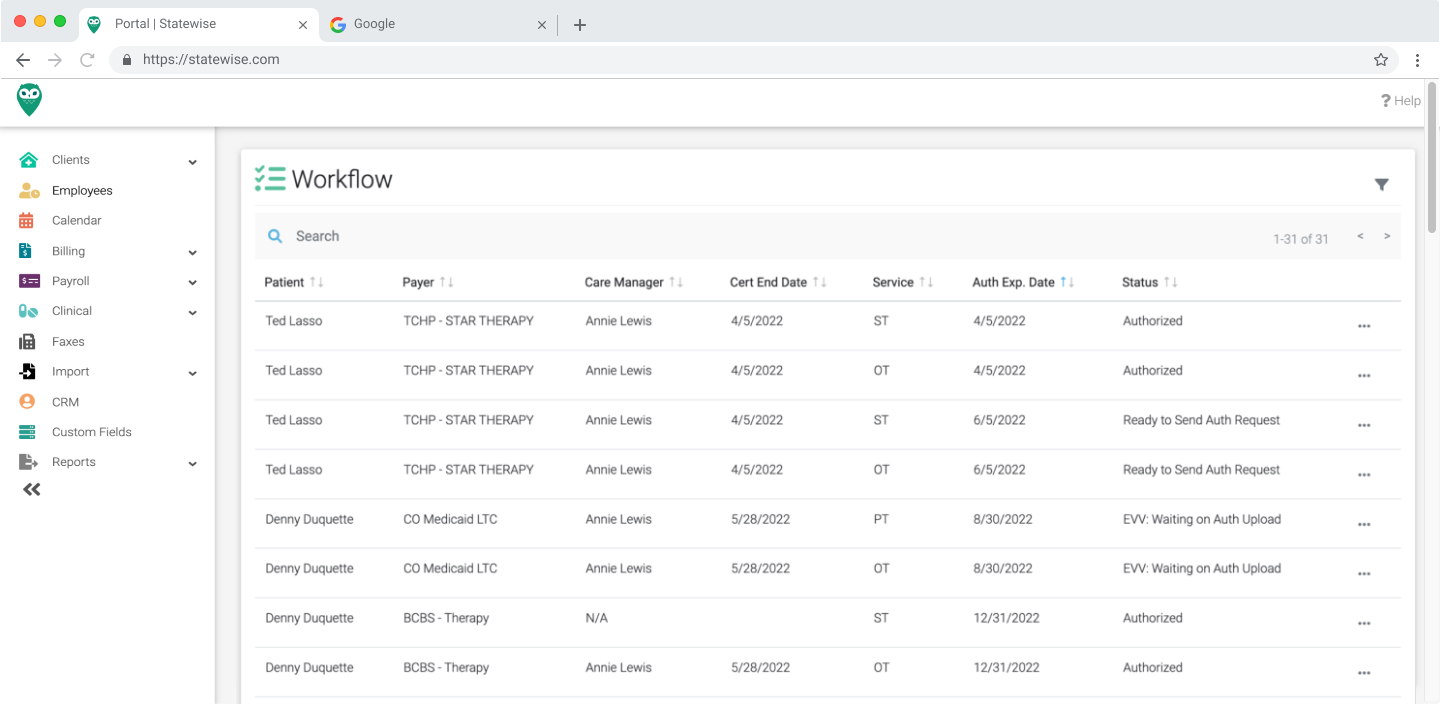The height and width of the screenshot is (704, 1440).
Task: Open Employees in the sidebar
Action: (82, 191)
